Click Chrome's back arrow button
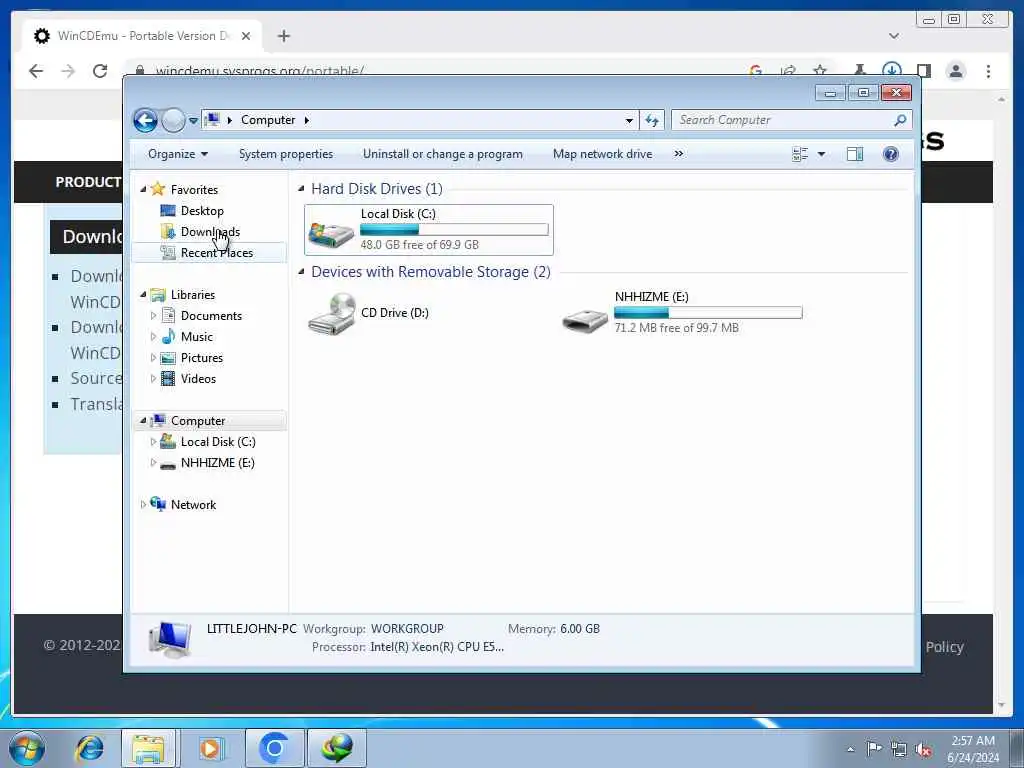Viewport: 1024px width, 768px height. tap(36, 71)
